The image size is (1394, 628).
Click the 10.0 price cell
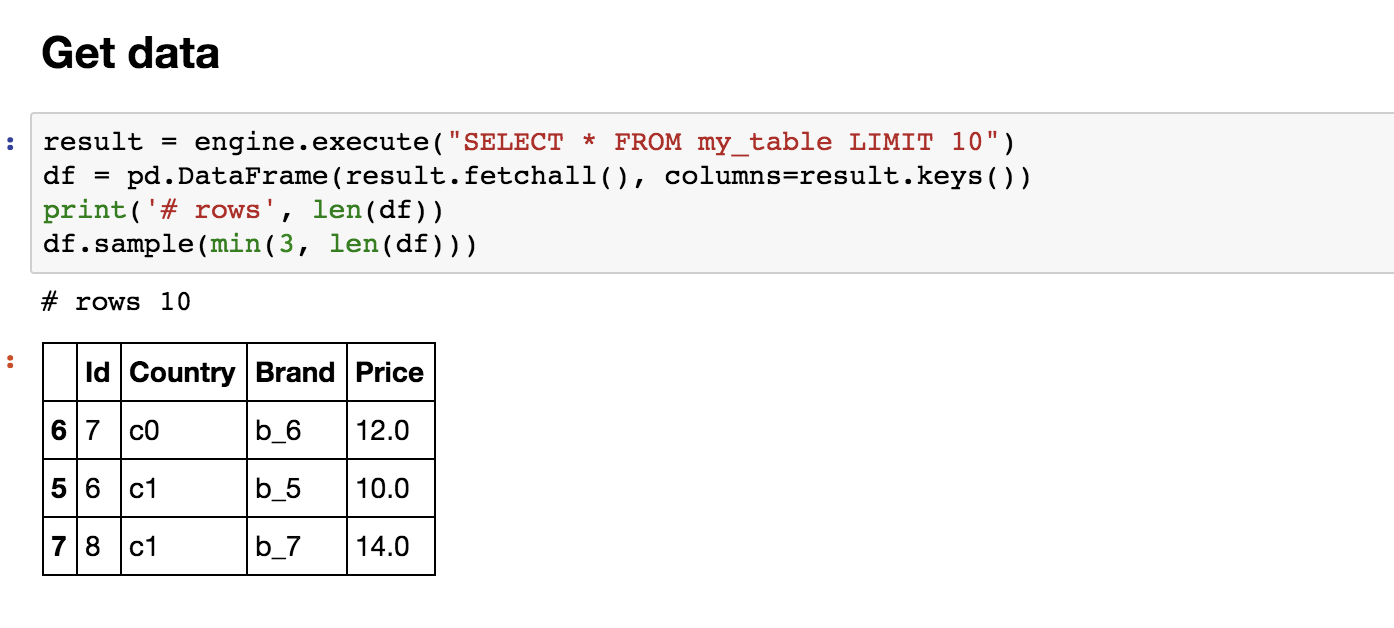(x=390, y=488)
